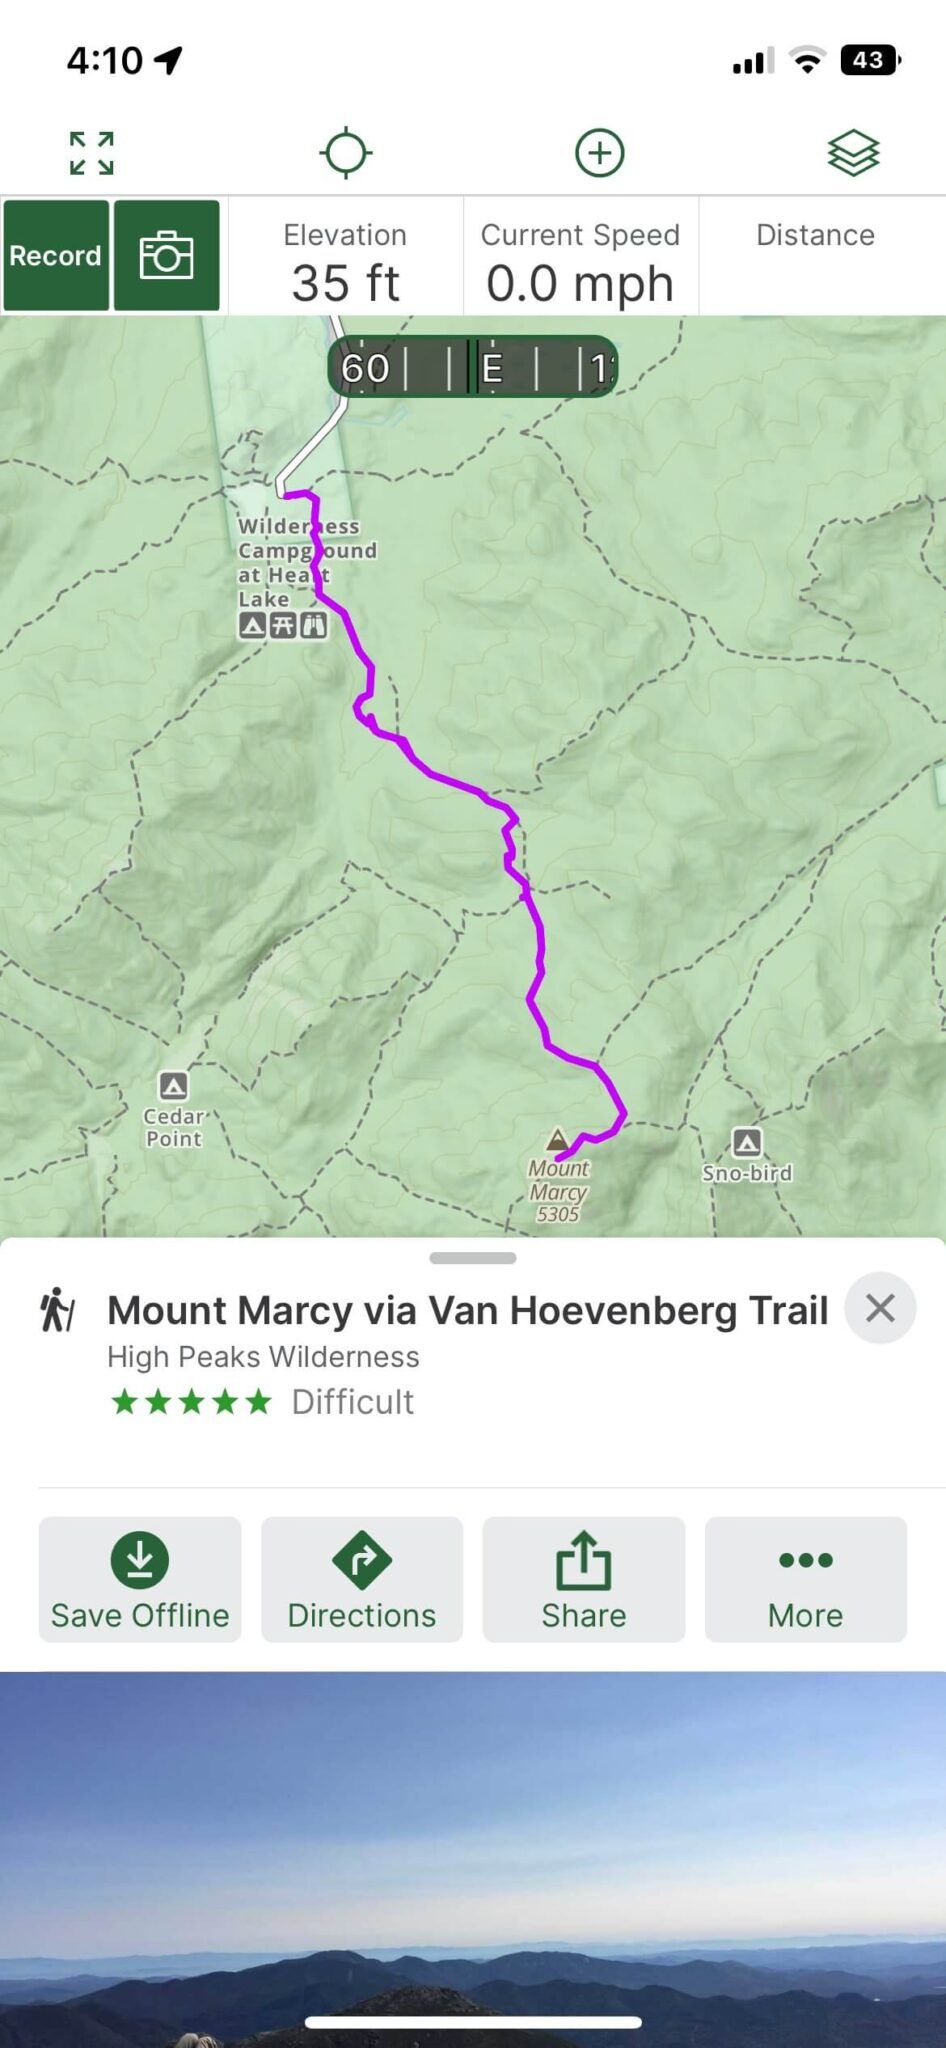The height and width of the screenshot is (2048, 946).
Task: Adjust the compass heading bar
Action: (473, 368)
